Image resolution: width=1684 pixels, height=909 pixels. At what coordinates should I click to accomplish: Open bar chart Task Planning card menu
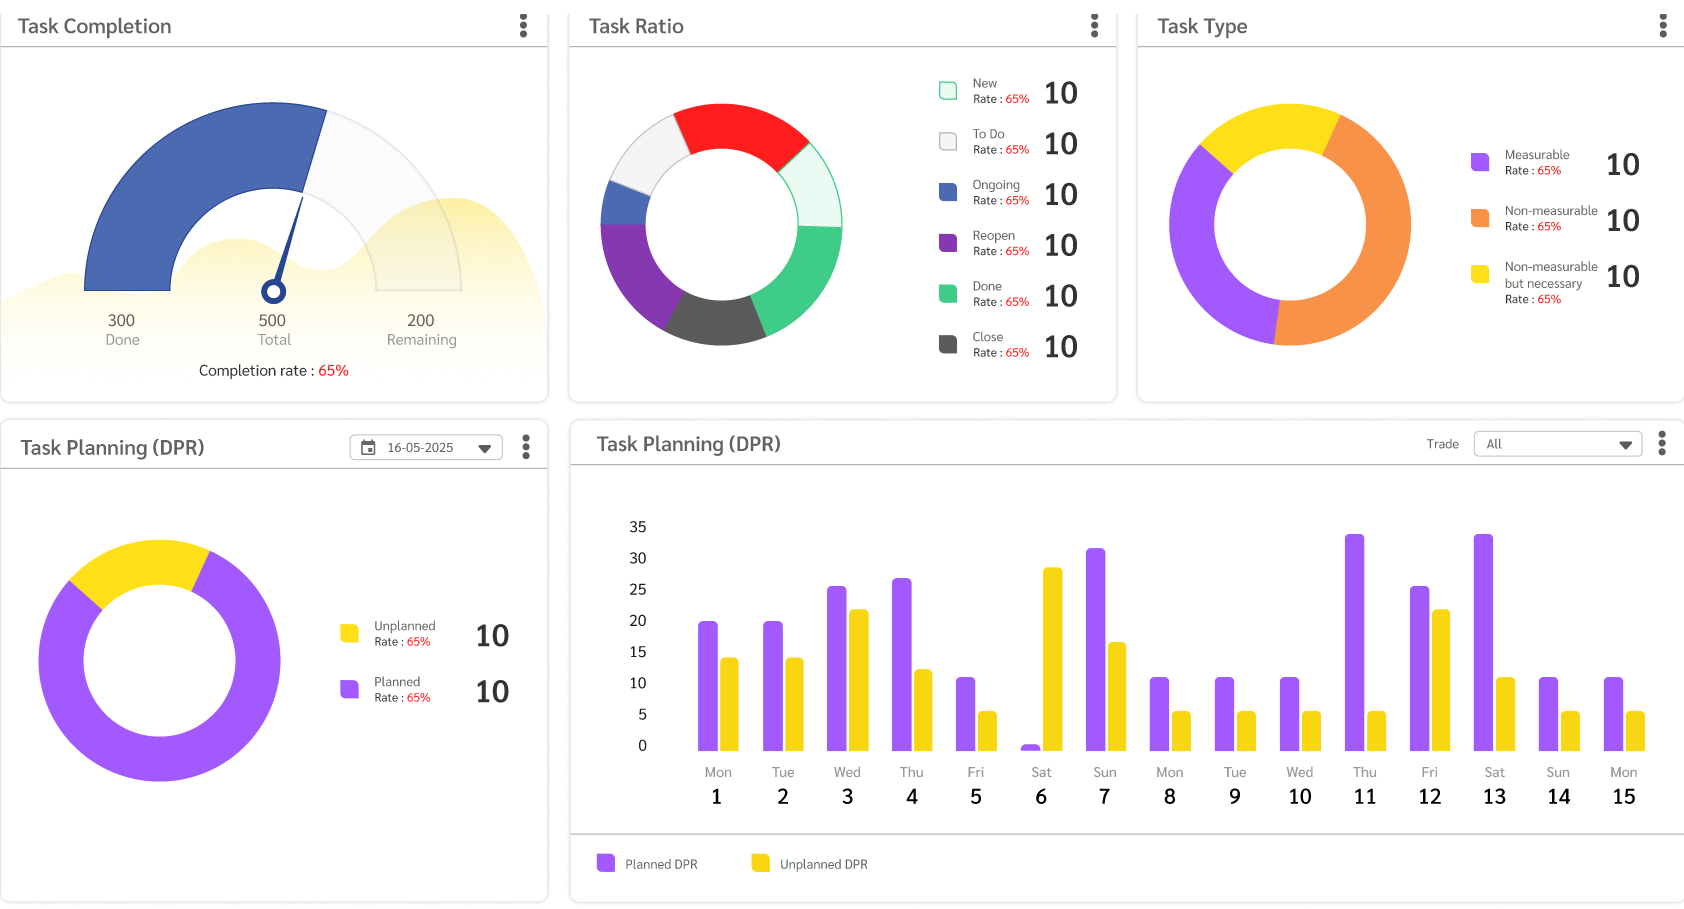tap(1662, 443)
